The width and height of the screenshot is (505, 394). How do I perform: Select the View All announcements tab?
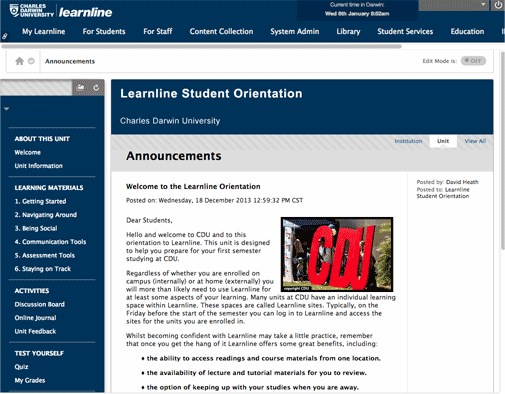click(475, 141)
